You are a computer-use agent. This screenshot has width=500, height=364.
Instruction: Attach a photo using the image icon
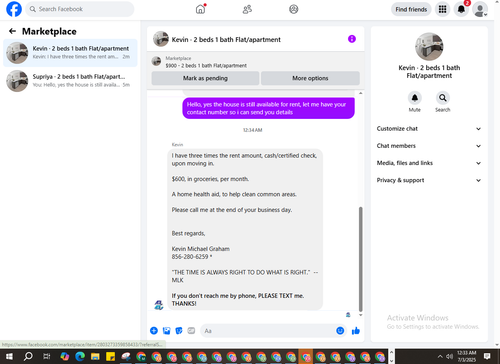[166, 331]
